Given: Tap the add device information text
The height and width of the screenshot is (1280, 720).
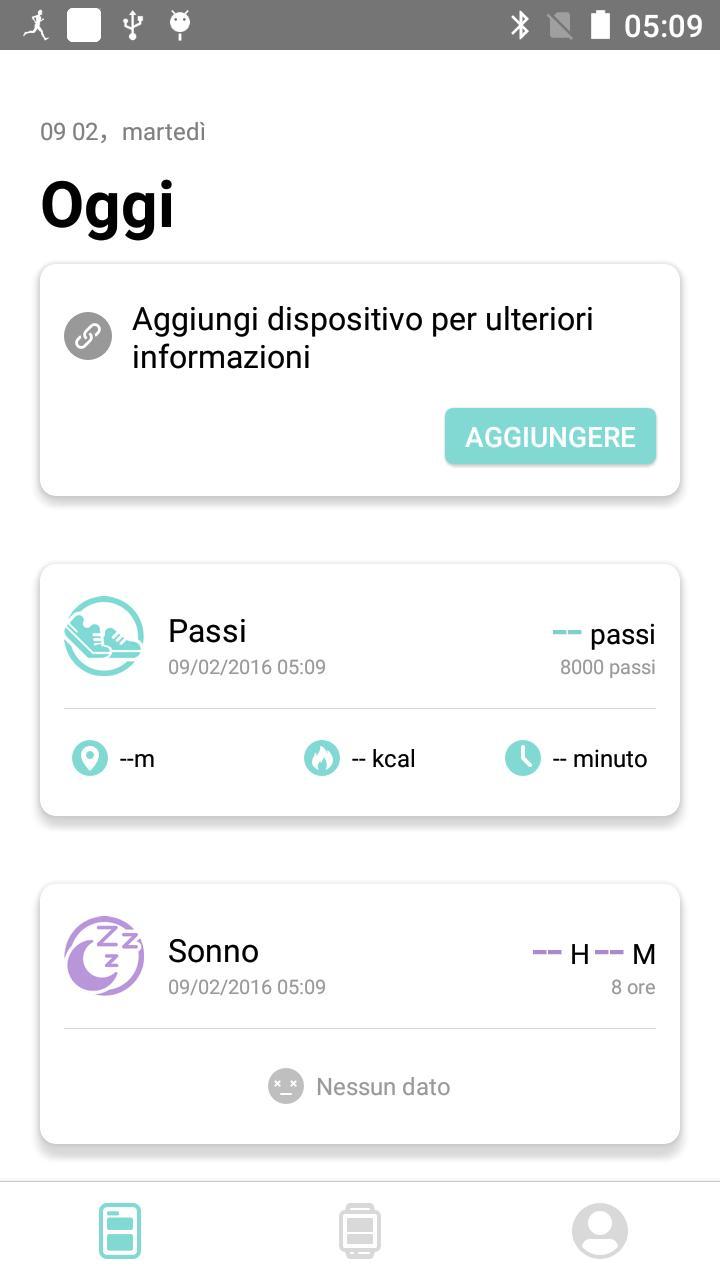Looking at the screenshot, I should pos(362,337).
